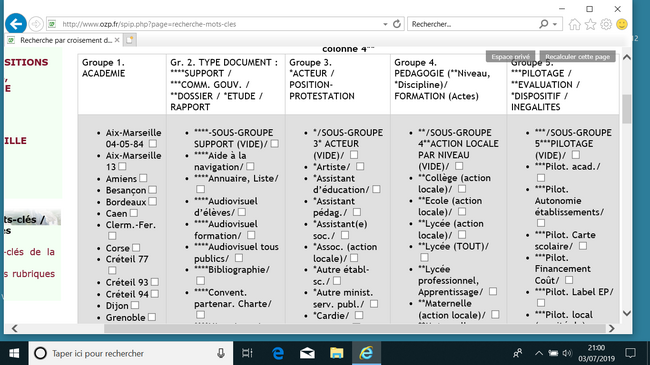Enable the *Artiste/ checkbox
The image size is (650, 365).
(x=360, y=166)
